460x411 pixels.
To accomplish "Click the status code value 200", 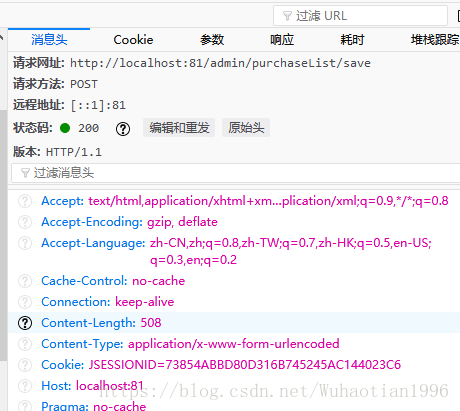I will coord(89,128).
